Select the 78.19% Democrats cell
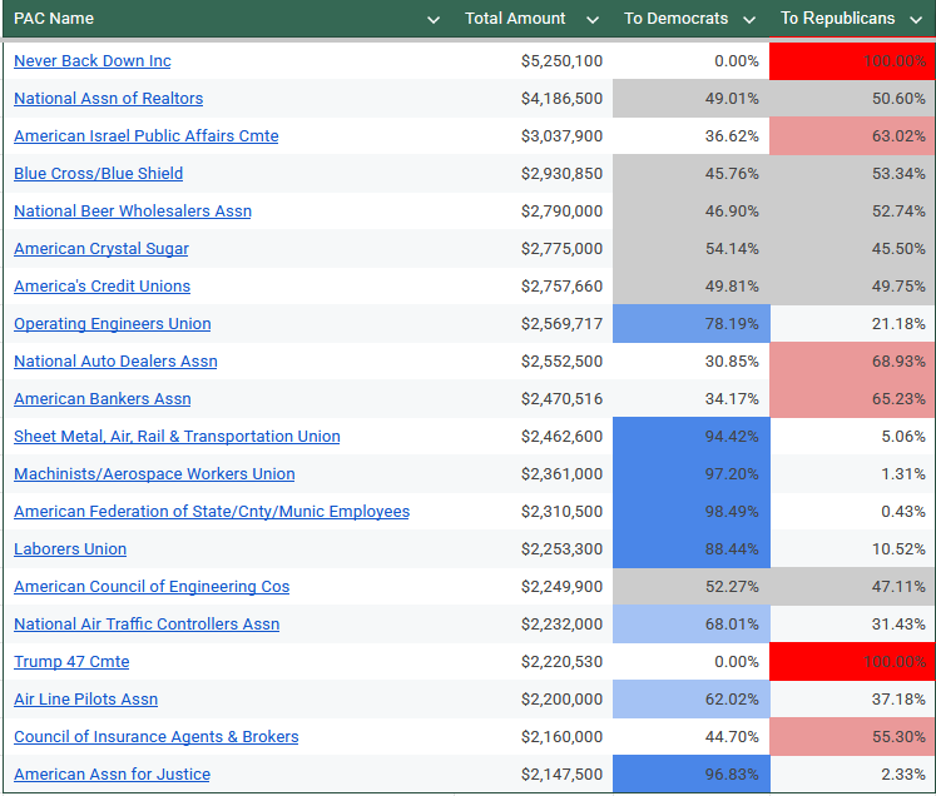This screenshot has width=936, height=796. click(x=691, y=324)
